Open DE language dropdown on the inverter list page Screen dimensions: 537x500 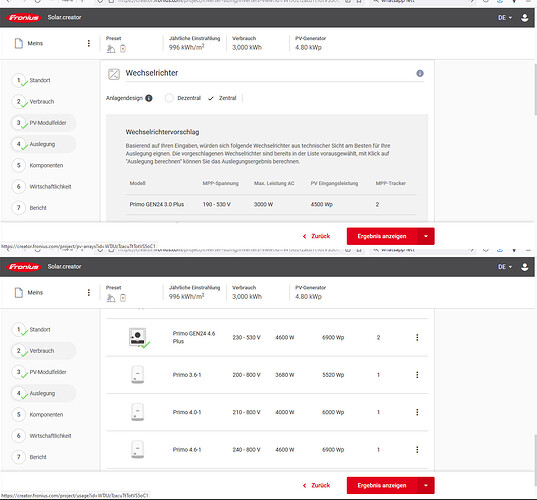point(505,267)
